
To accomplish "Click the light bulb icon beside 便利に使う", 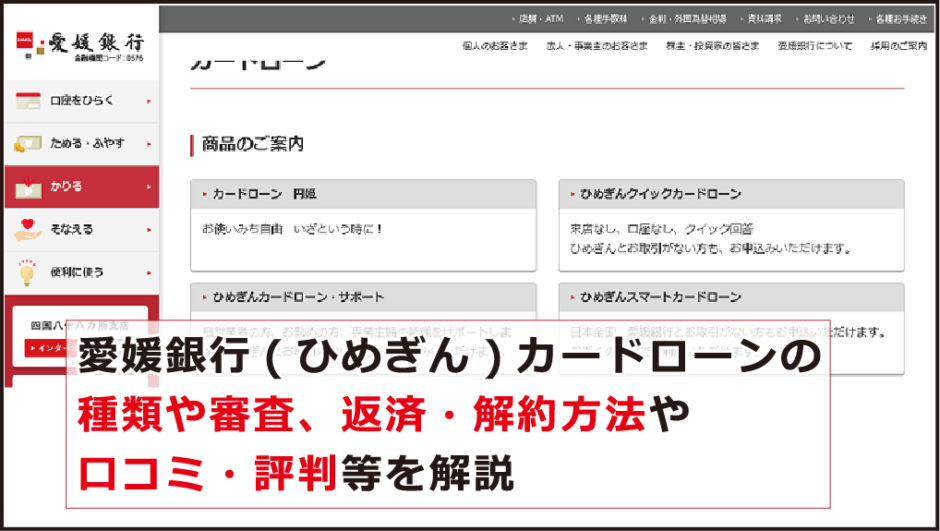I will click(27, 272).
